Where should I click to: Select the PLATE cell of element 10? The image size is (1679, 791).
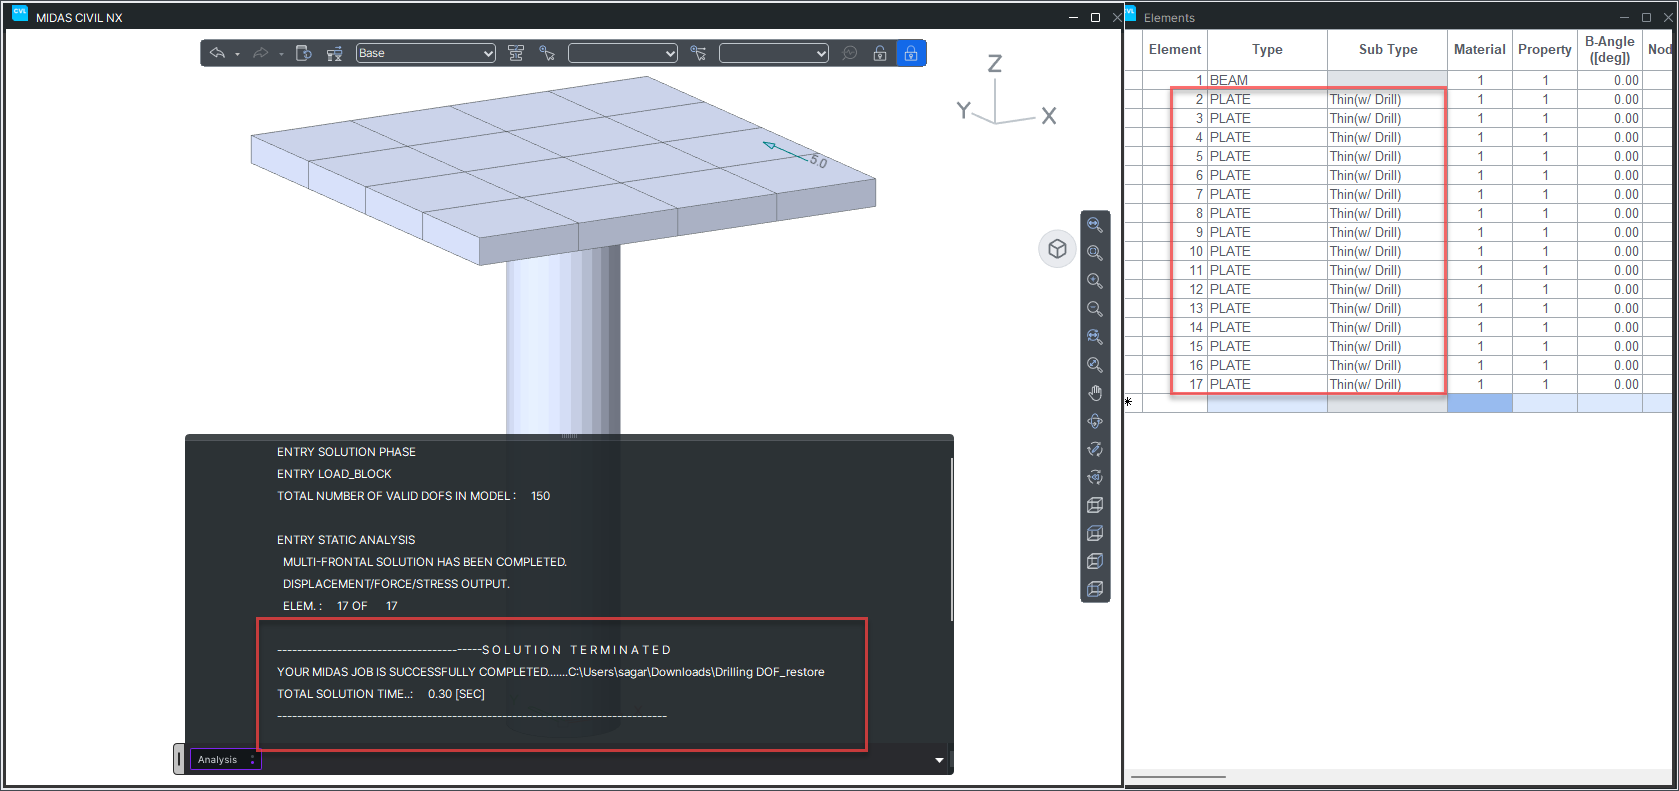click(x=1267, y=251)
